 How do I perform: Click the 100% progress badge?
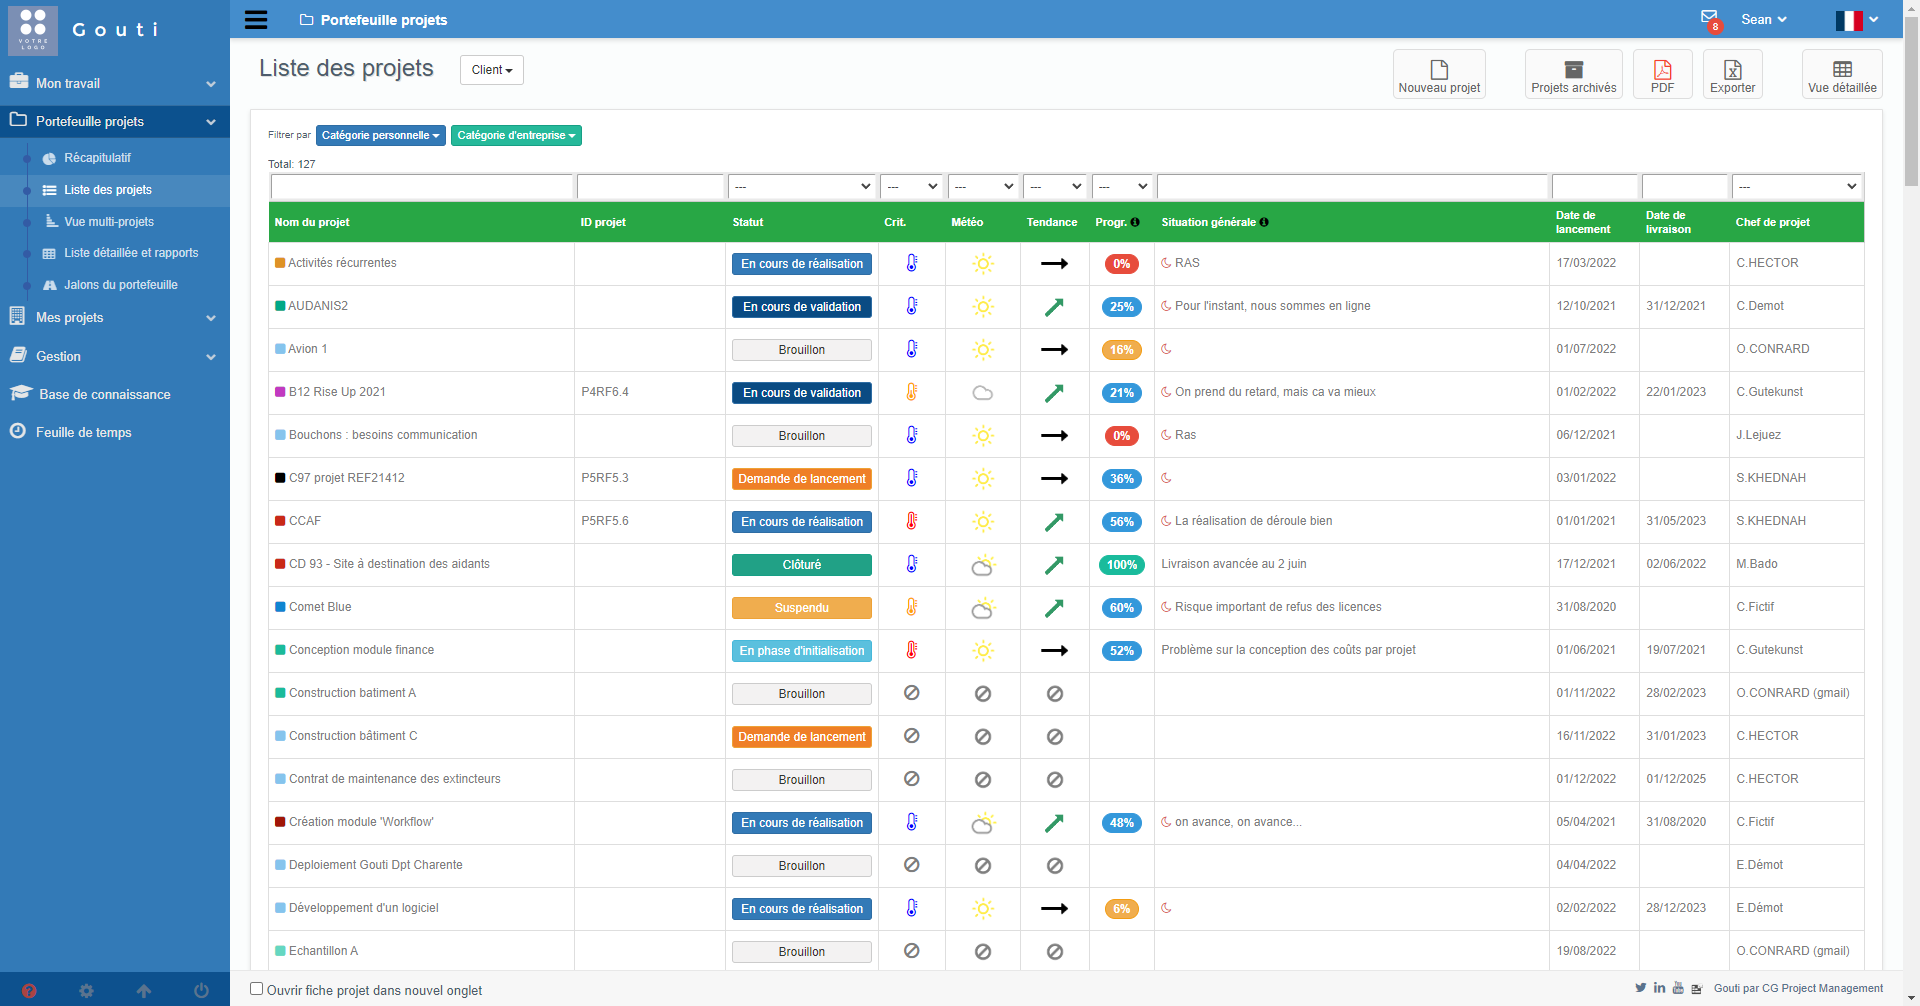click(1121, 565)
